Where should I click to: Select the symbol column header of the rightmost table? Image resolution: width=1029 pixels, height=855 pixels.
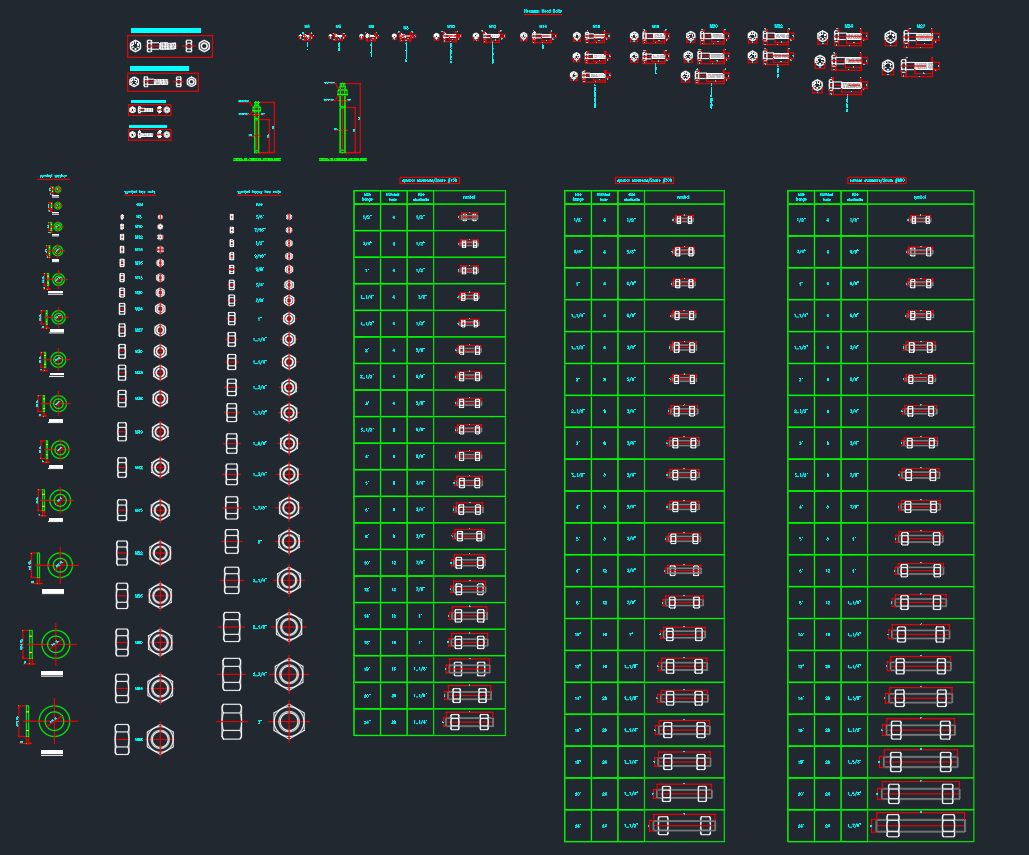(x=920, y=197)
